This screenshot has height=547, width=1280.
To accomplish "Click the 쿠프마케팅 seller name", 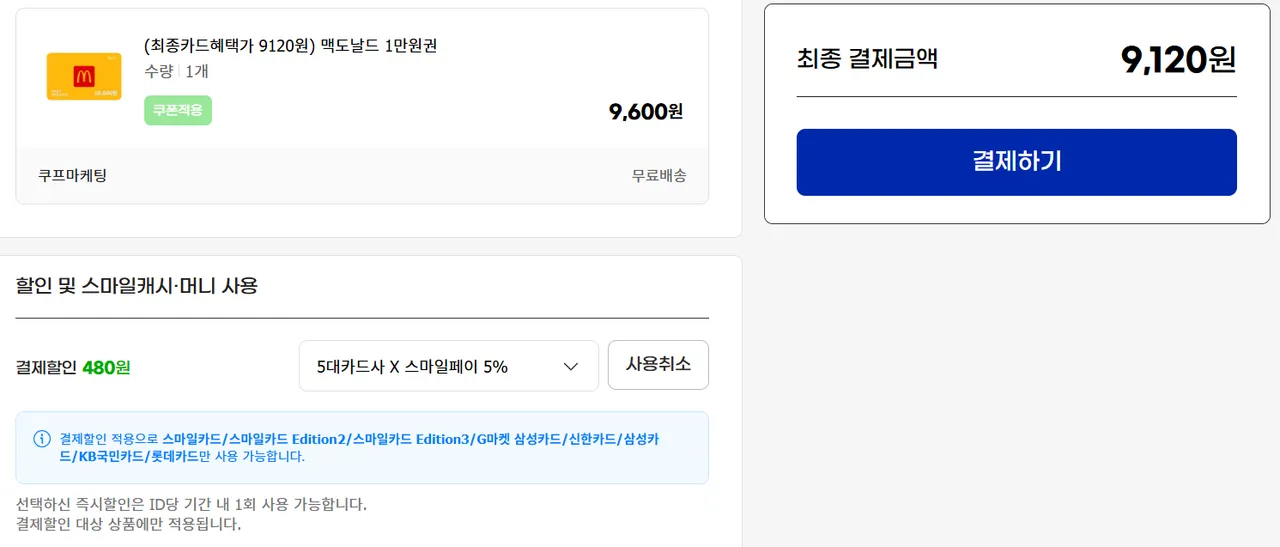I will coord(72,175).
